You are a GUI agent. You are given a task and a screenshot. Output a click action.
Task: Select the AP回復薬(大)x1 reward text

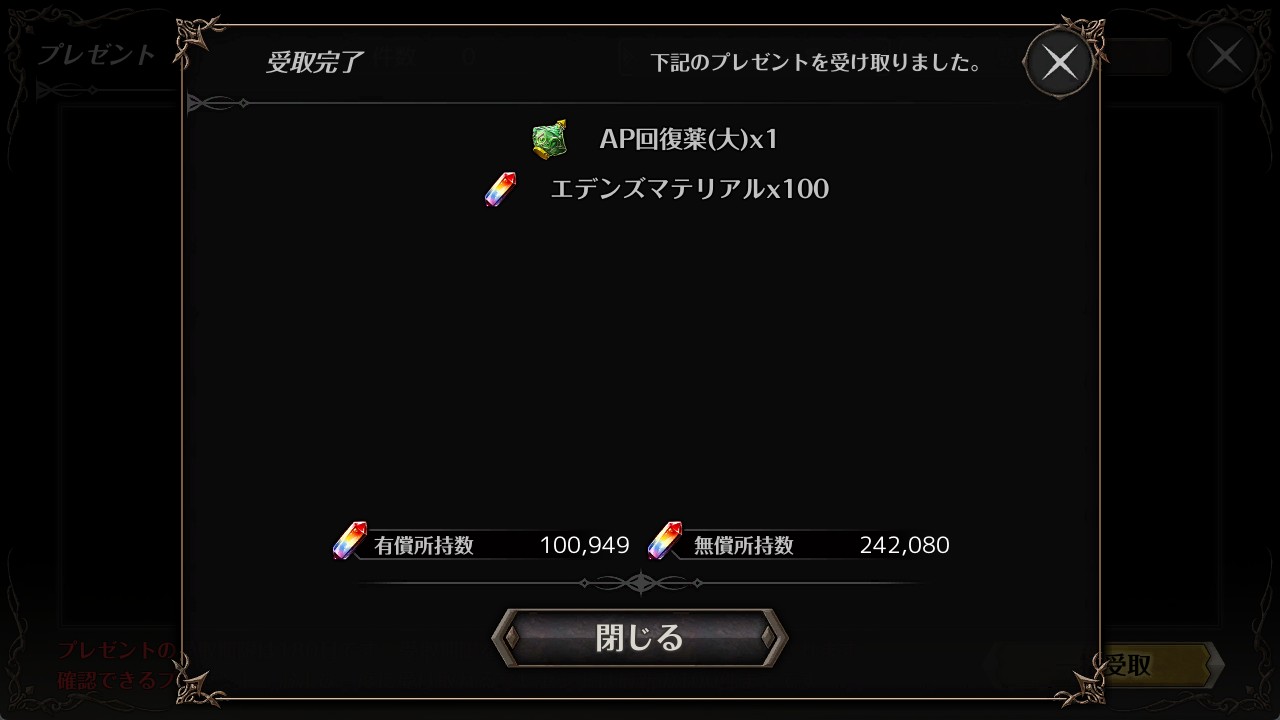point(688,139)
